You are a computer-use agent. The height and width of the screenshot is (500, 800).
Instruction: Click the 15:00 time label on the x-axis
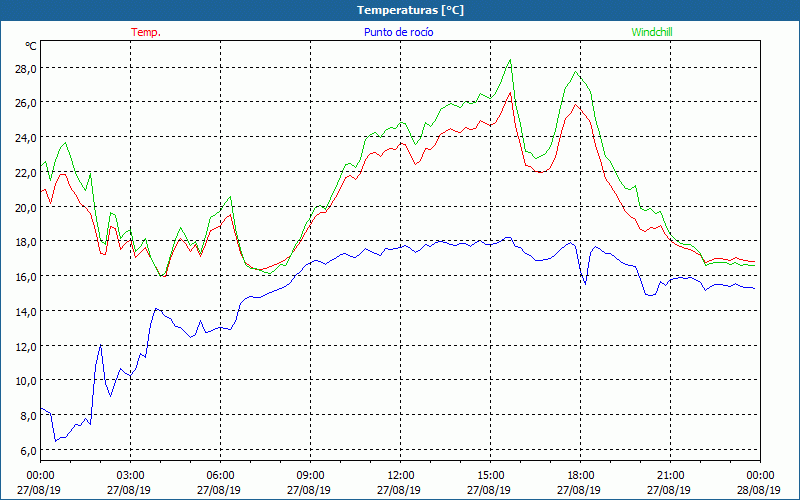tap(490, 476)
